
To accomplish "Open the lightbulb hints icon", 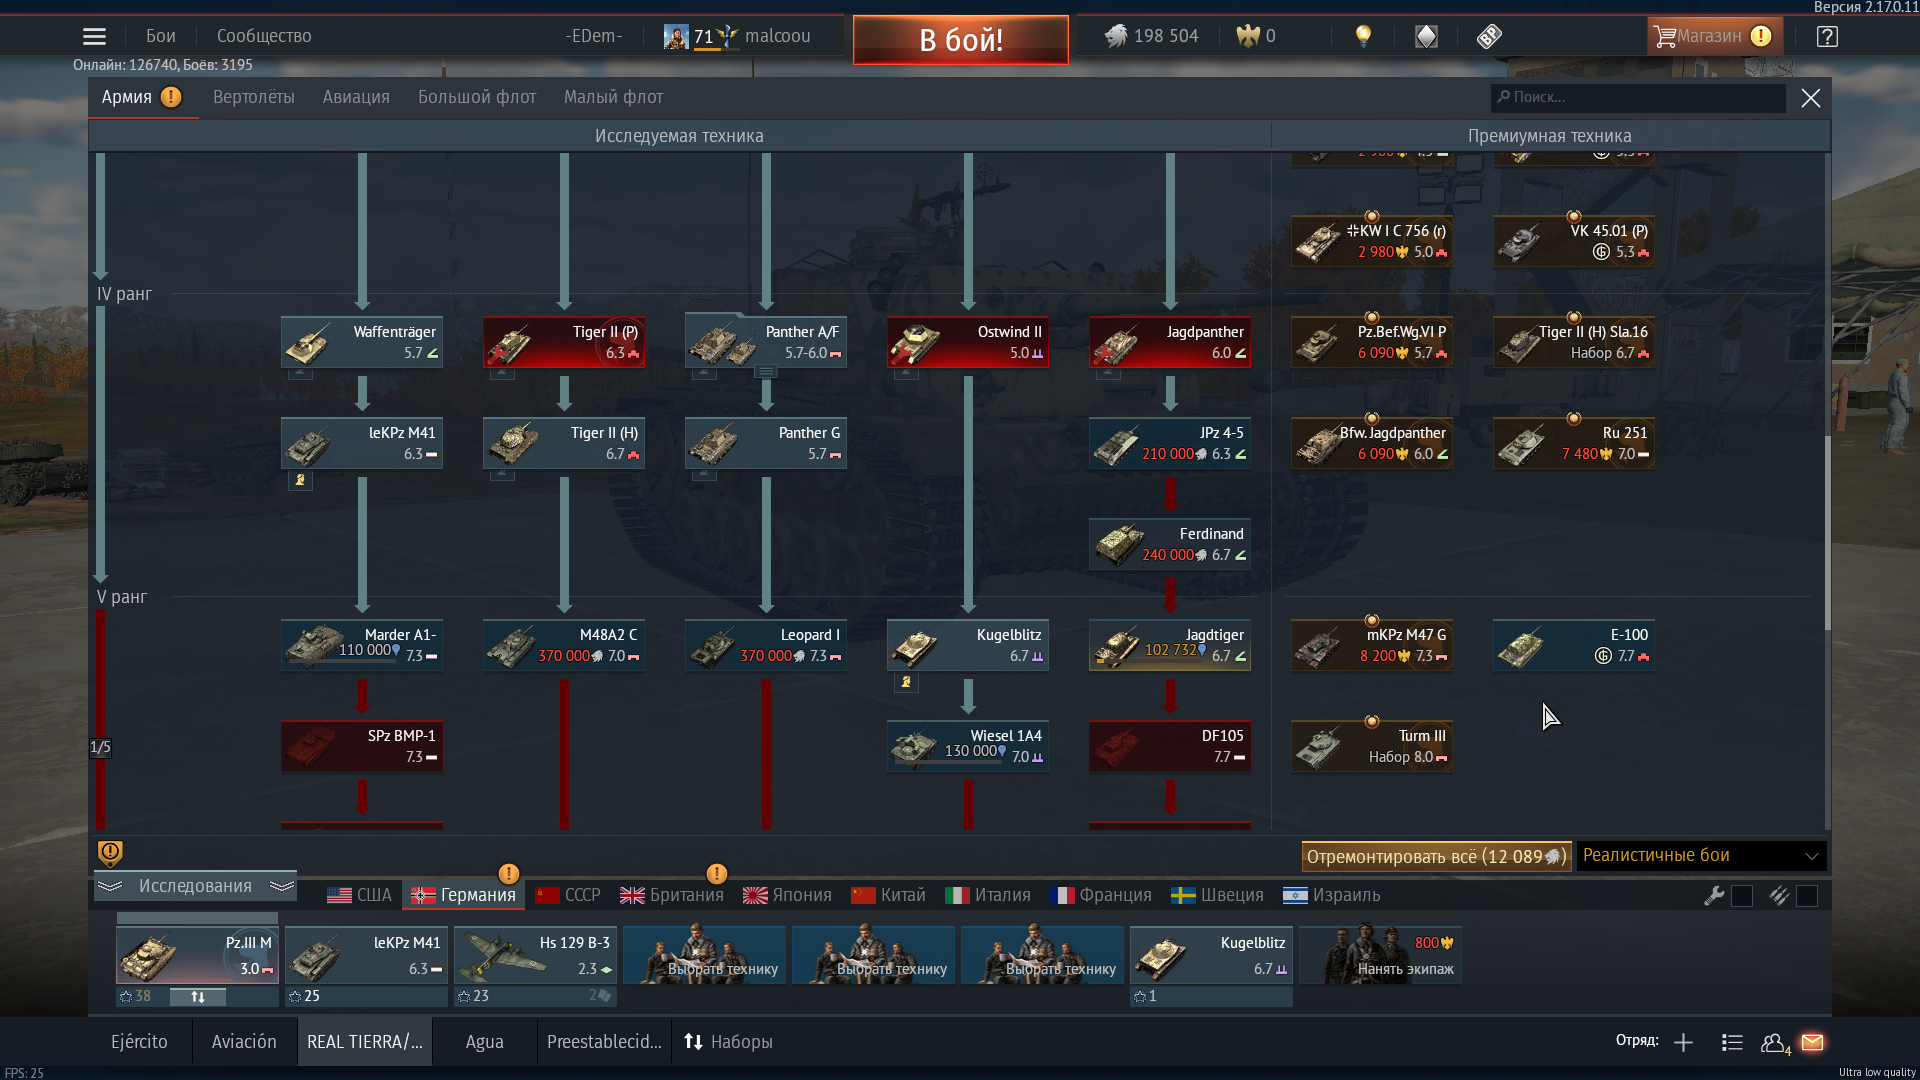I will pos(1363,36).
